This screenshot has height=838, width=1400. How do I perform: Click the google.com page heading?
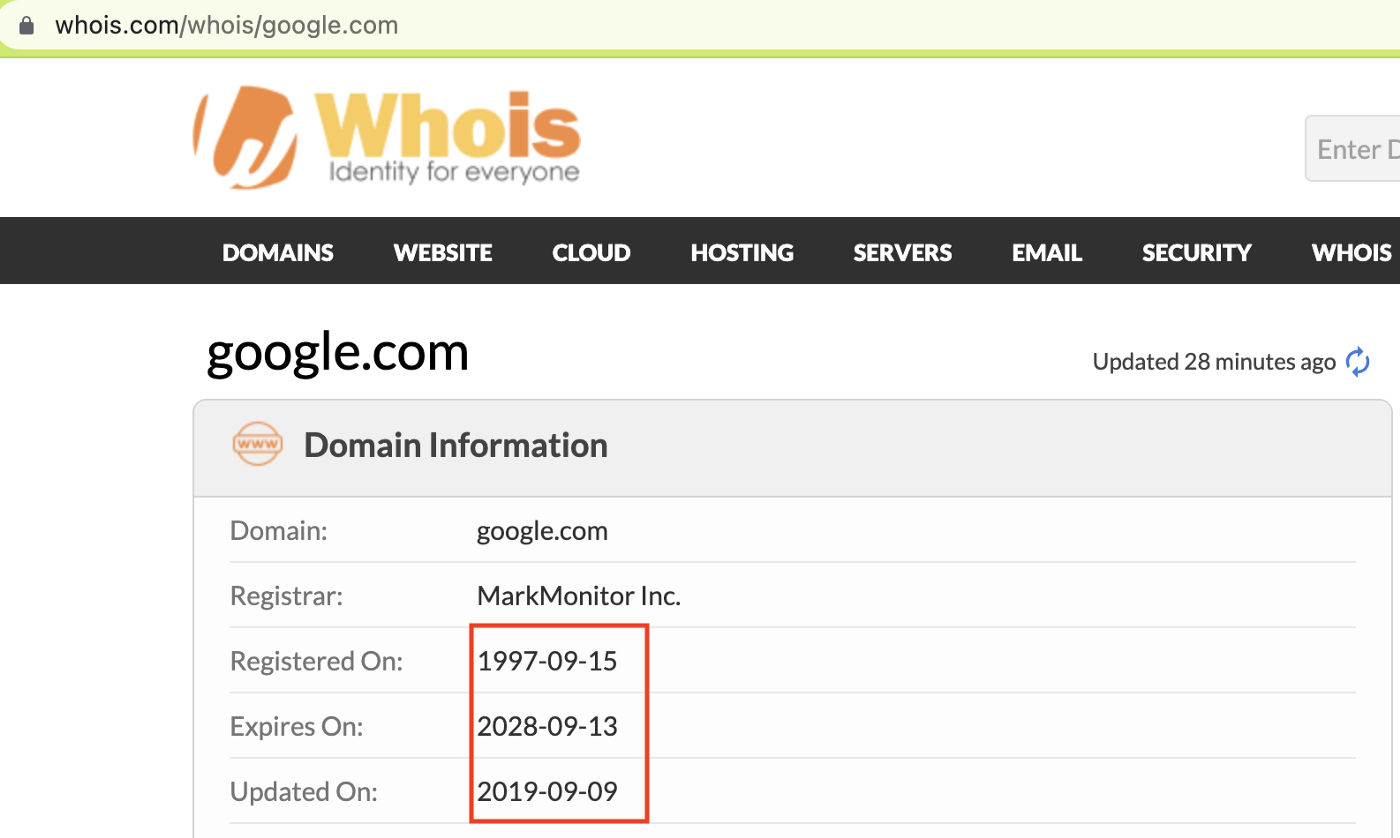click(x=337, y=351)
